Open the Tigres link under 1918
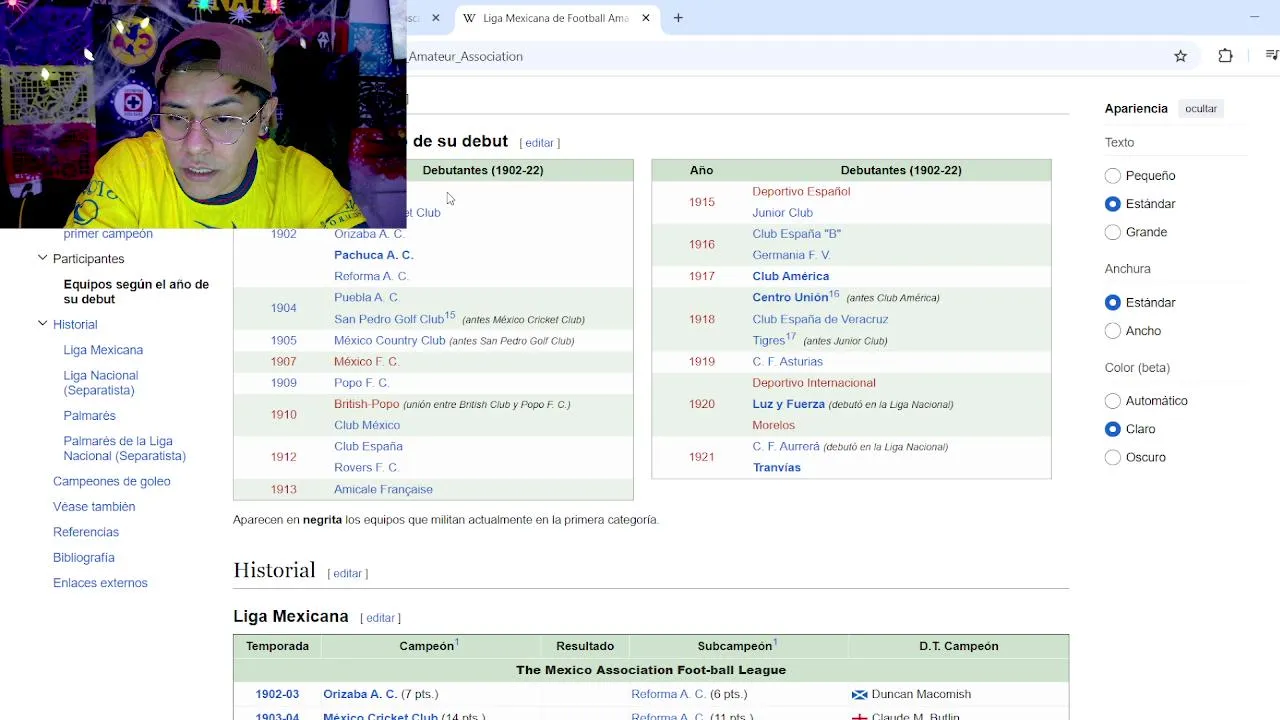This screenshot has height=720, width=1280. click(768, 340)
